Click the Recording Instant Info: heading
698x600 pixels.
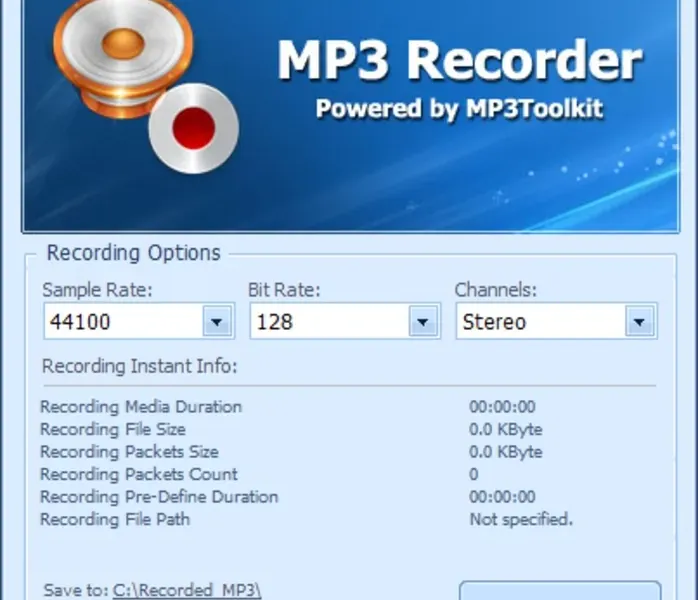point(140,366)
